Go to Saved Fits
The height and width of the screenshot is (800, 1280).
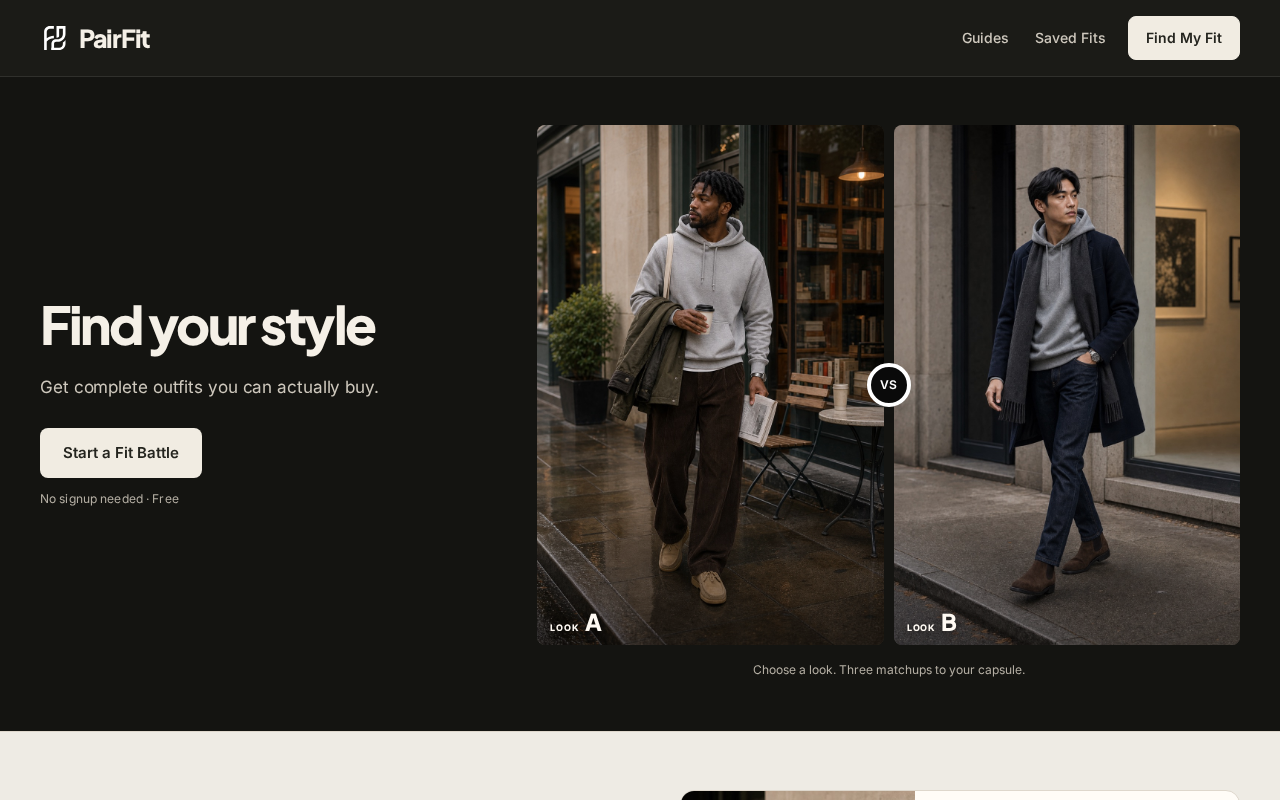[1070, 38]
